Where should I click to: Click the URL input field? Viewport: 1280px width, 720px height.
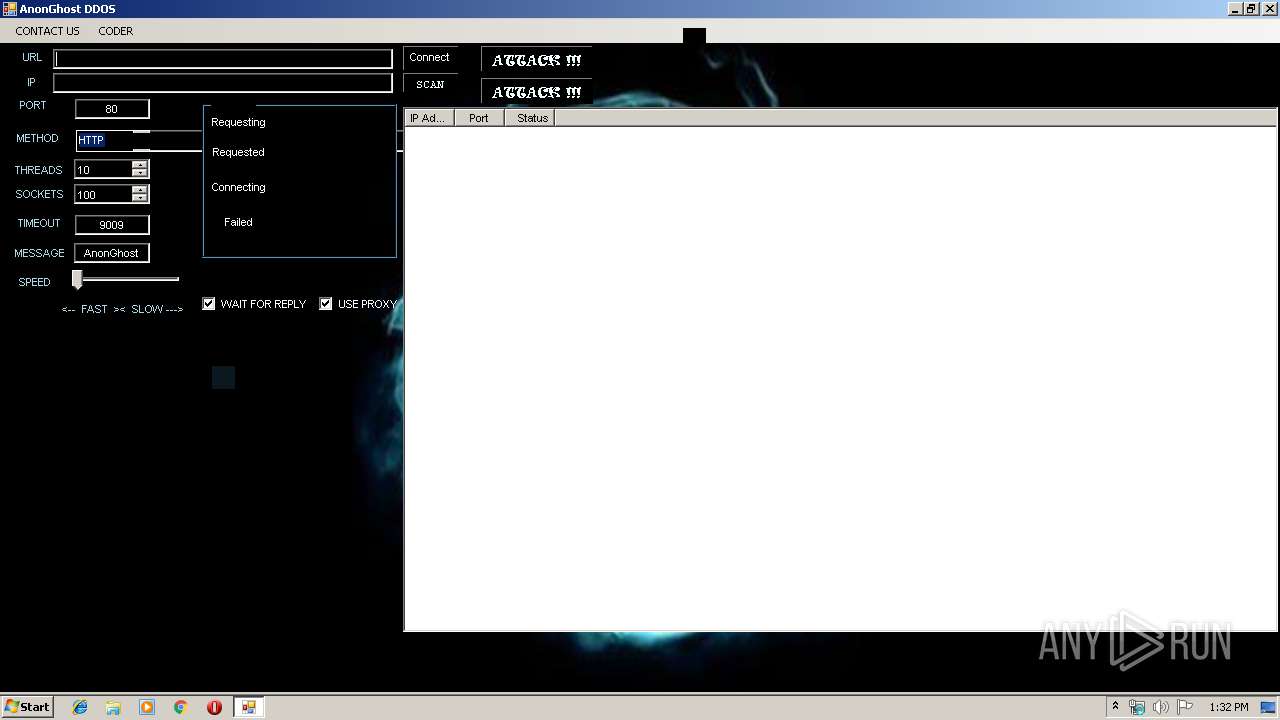coord(223,59)
